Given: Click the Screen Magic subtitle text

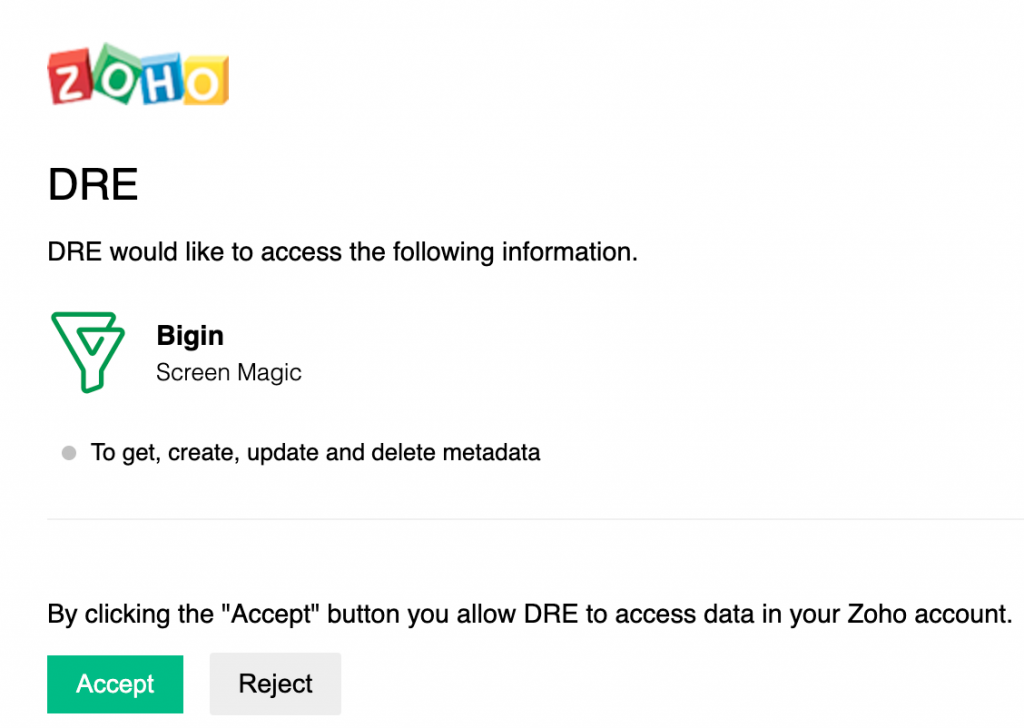Looking at the screenshot, I should pos(229,372).
